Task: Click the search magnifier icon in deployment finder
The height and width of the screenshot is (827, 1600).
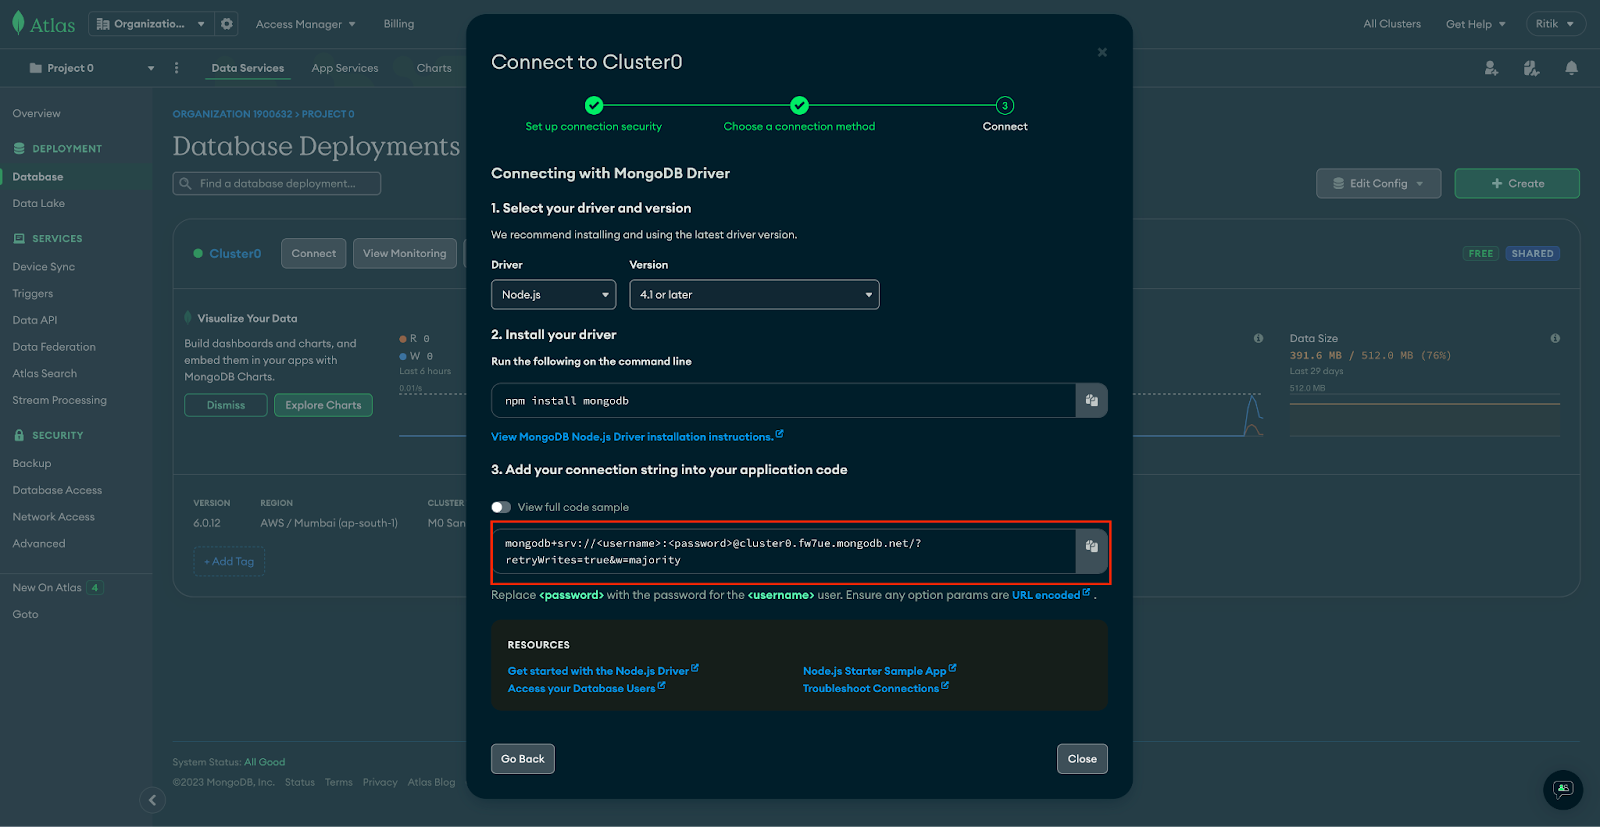Action: click(185, 184)
